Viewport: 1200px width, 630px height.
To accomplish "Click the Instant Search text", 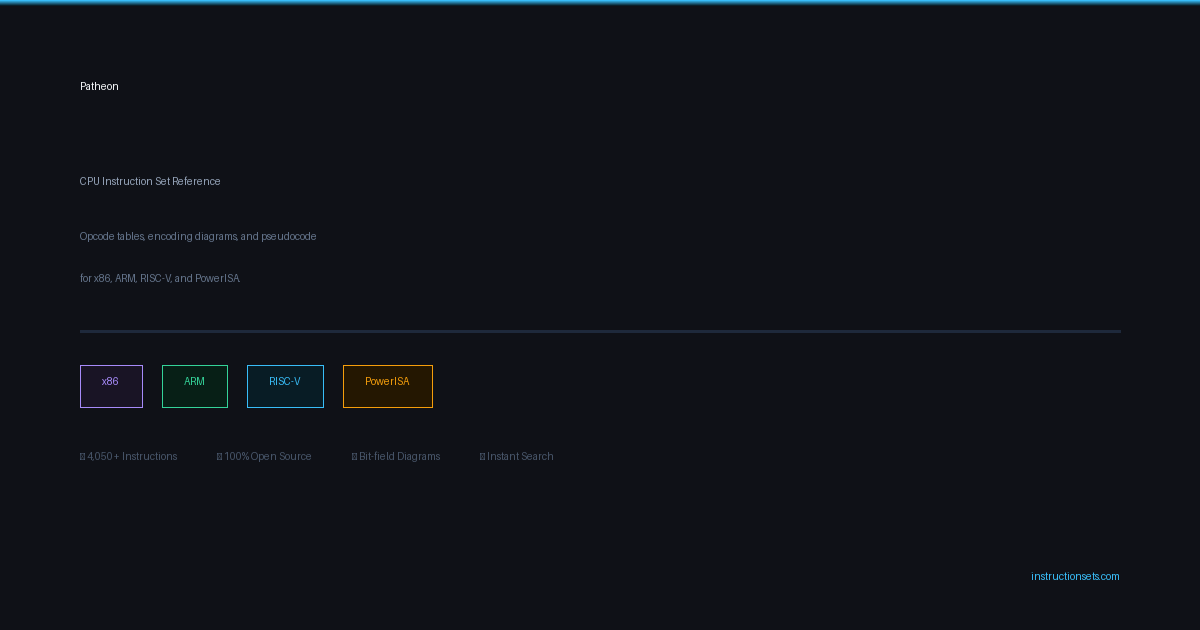I will [520, 457].
